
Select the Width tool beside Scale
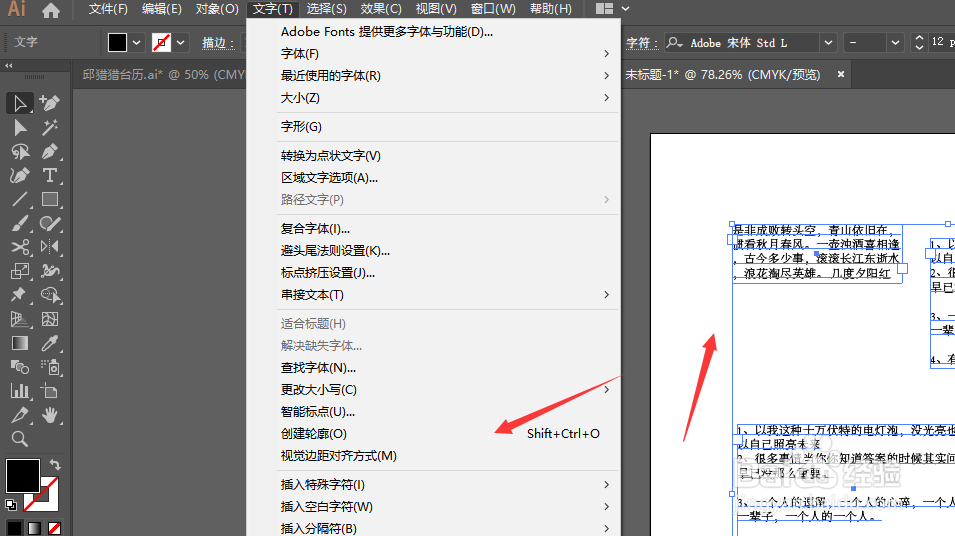pos(49,271)
